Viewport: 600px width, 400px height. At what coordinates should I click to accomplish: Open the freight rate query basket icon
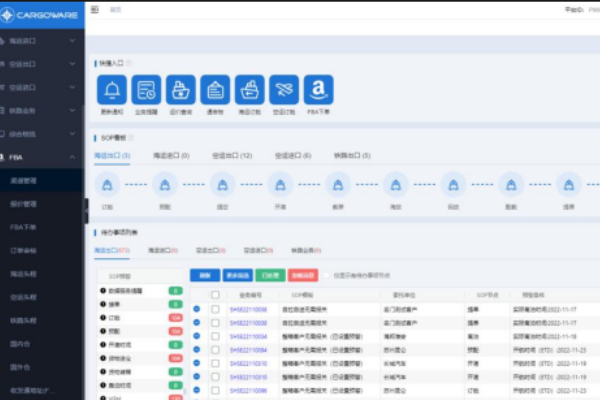(x=181, y=90)
